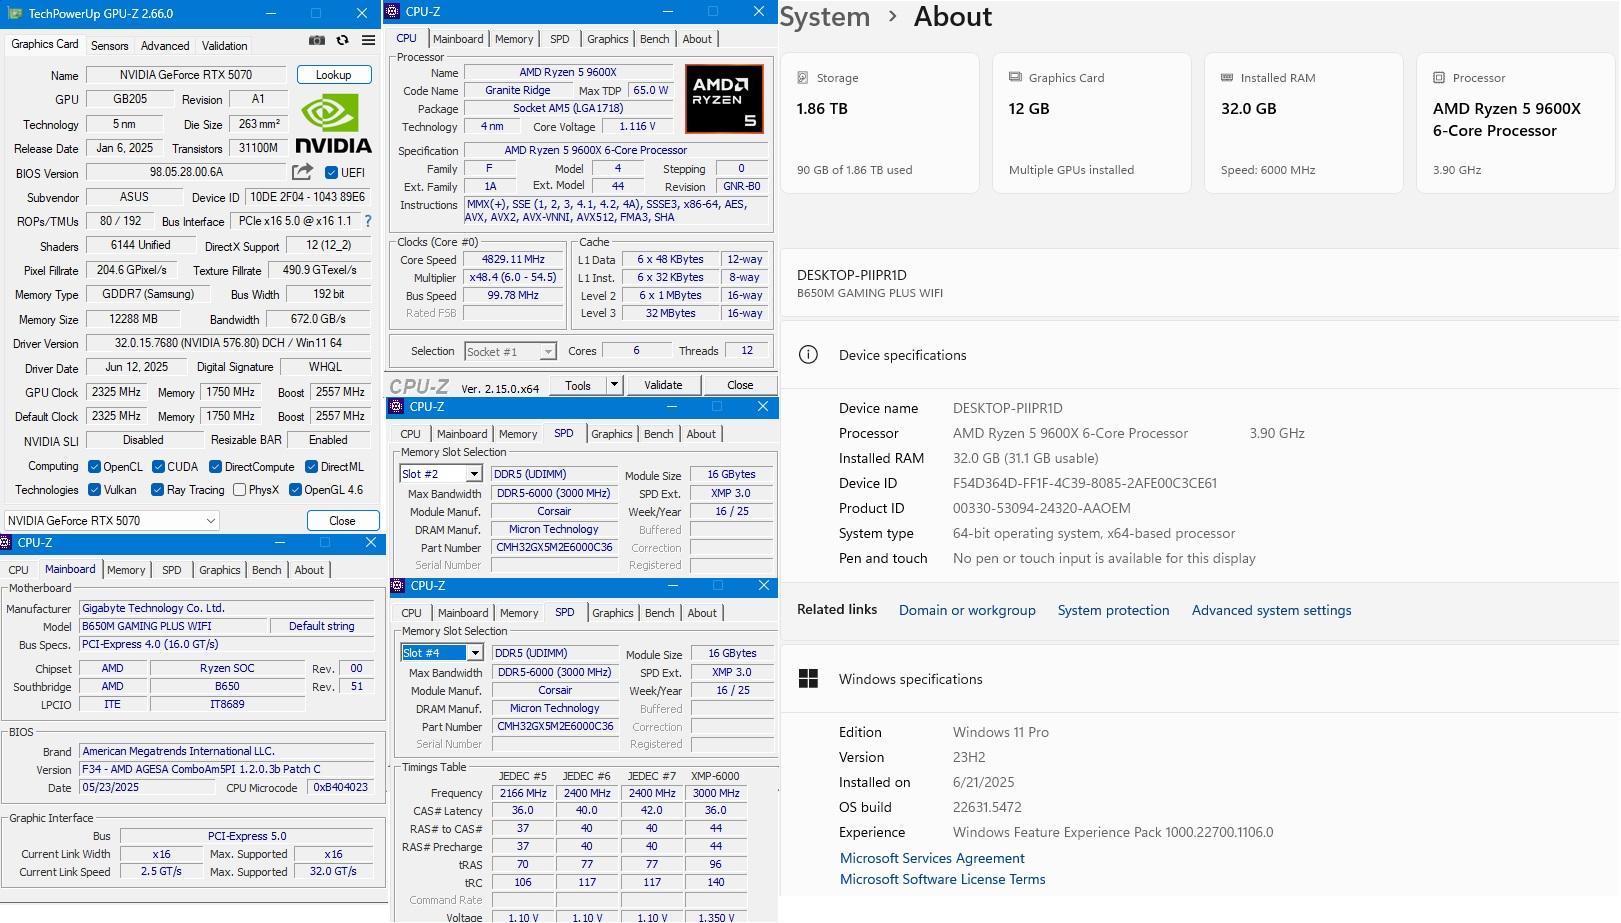This screenshot has width=1621, height=923.
Task: Open the Domain or workgroup link
Action: (x=967, y=610)
